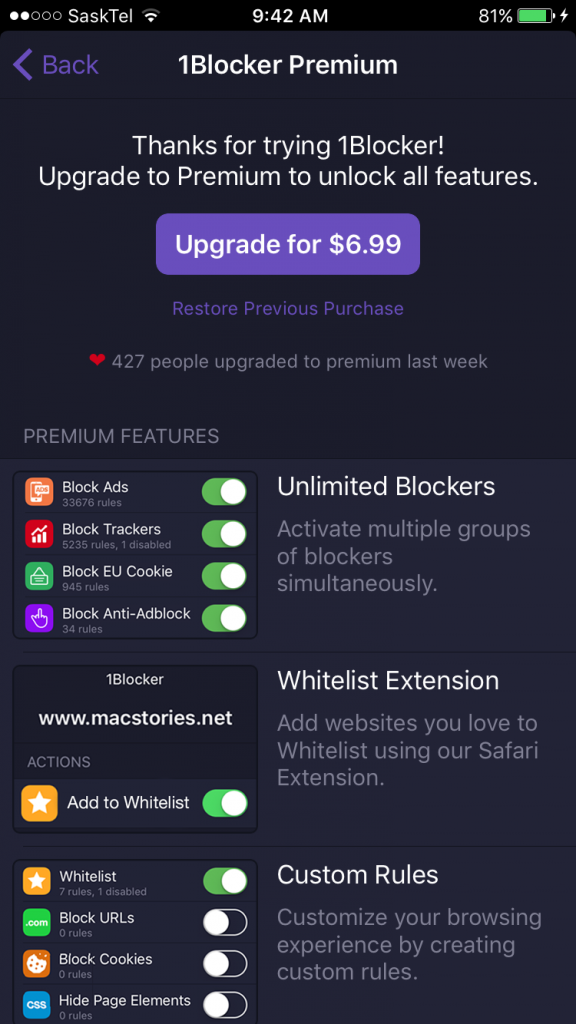Toggle off the Whitelist rules switch
This screenshot has height=1024, width=576.
click(x=223, y=881)
